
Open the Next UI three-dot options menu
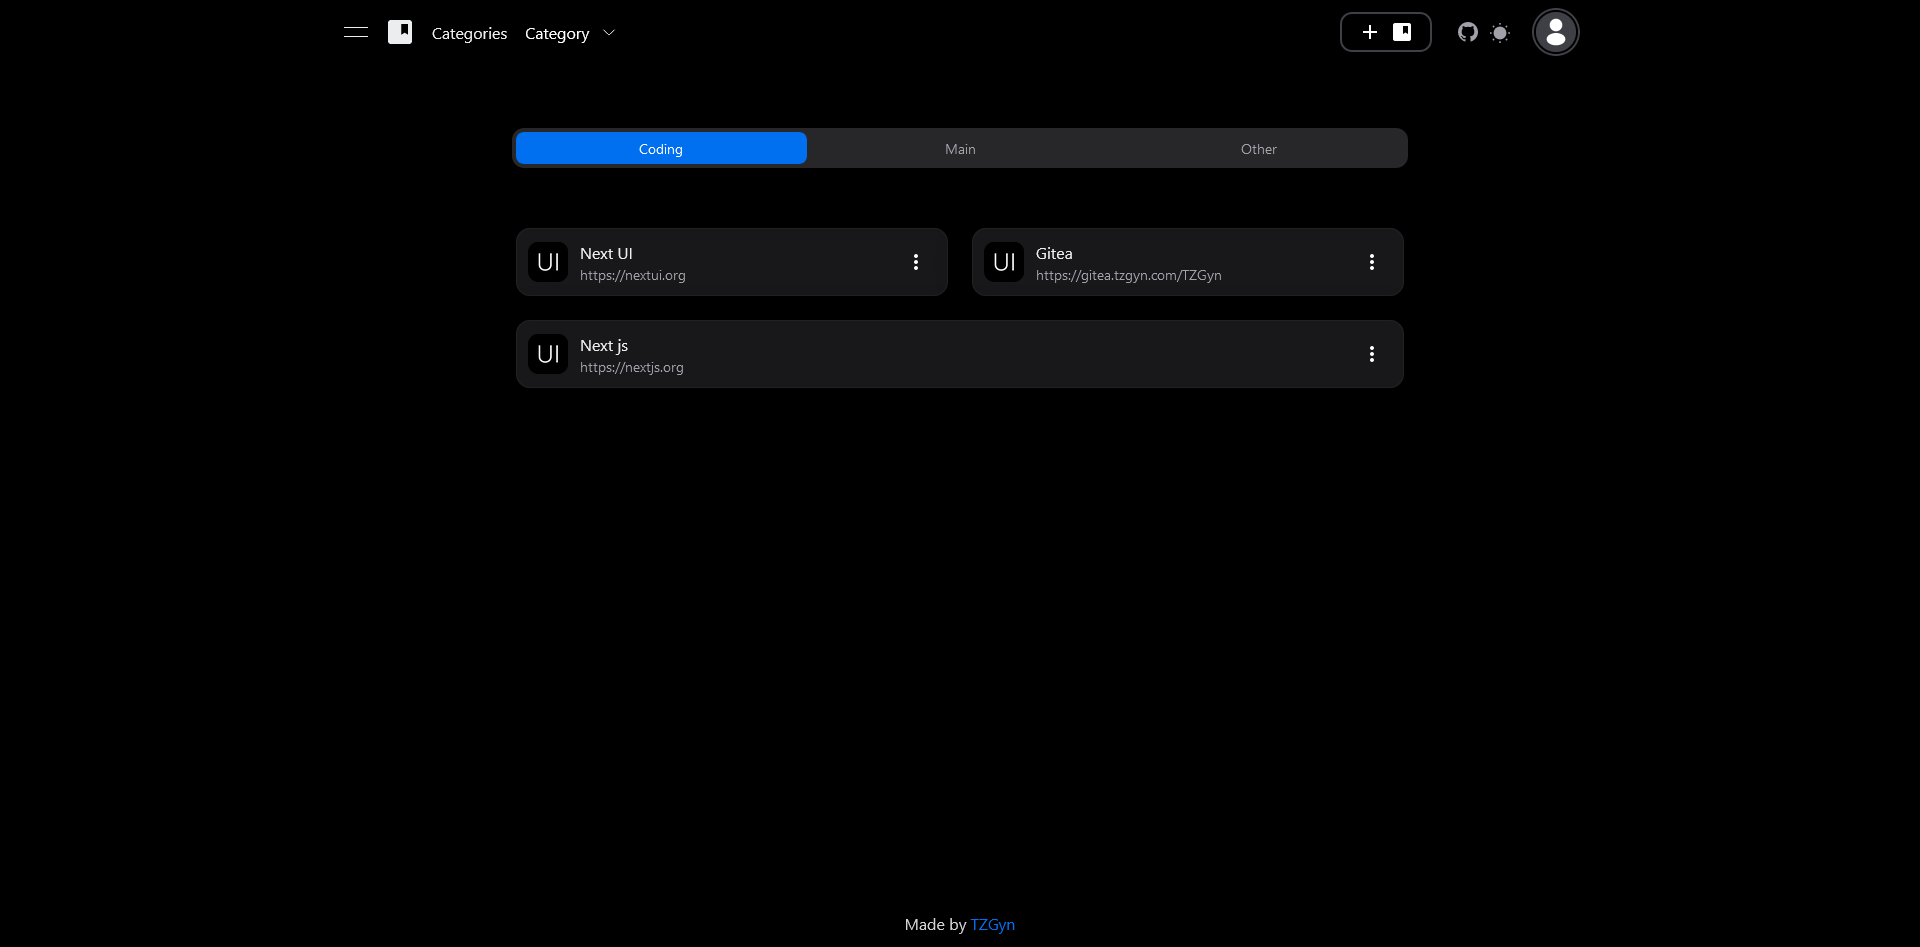(x=916, y=261)
